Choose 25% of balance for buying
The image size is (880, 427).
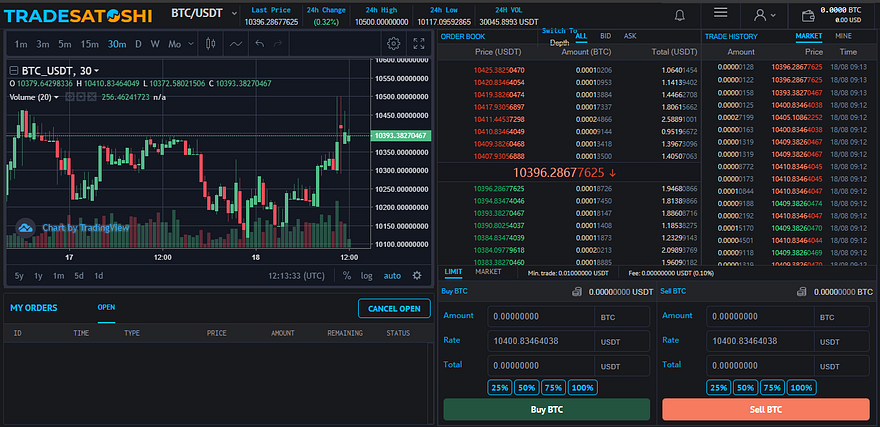pyautogui.click(x=499, y=387)
